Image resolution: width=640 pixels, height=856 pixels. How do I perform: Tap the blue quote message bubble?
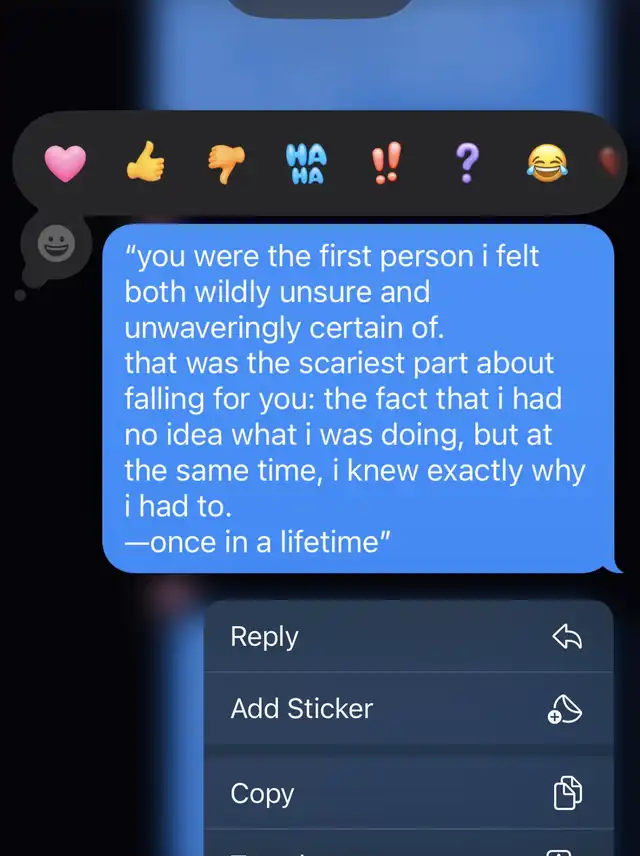pos(359,399)
